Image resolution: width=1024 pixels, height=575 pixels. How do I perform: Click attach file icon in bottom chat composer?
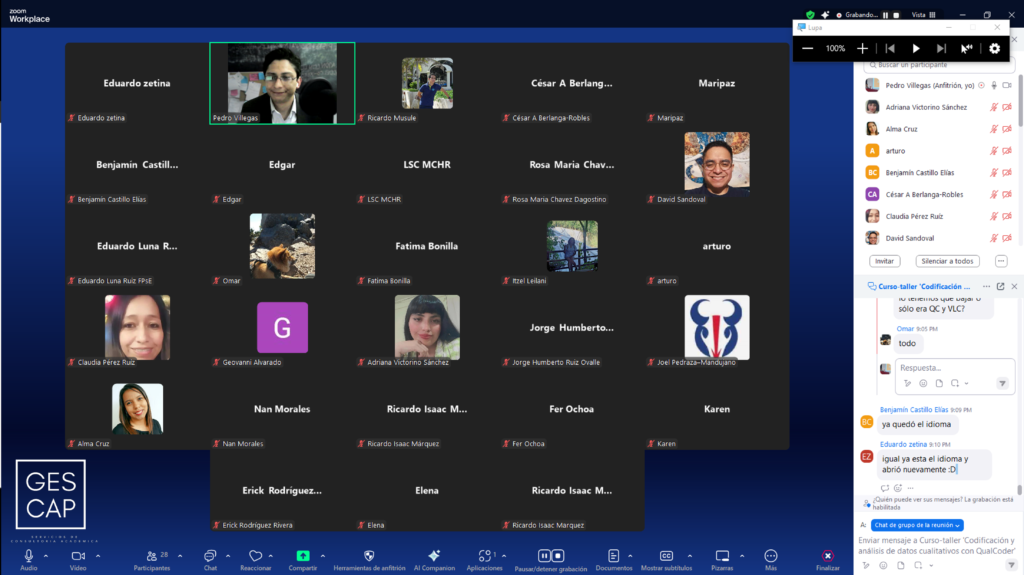(901, 565)
